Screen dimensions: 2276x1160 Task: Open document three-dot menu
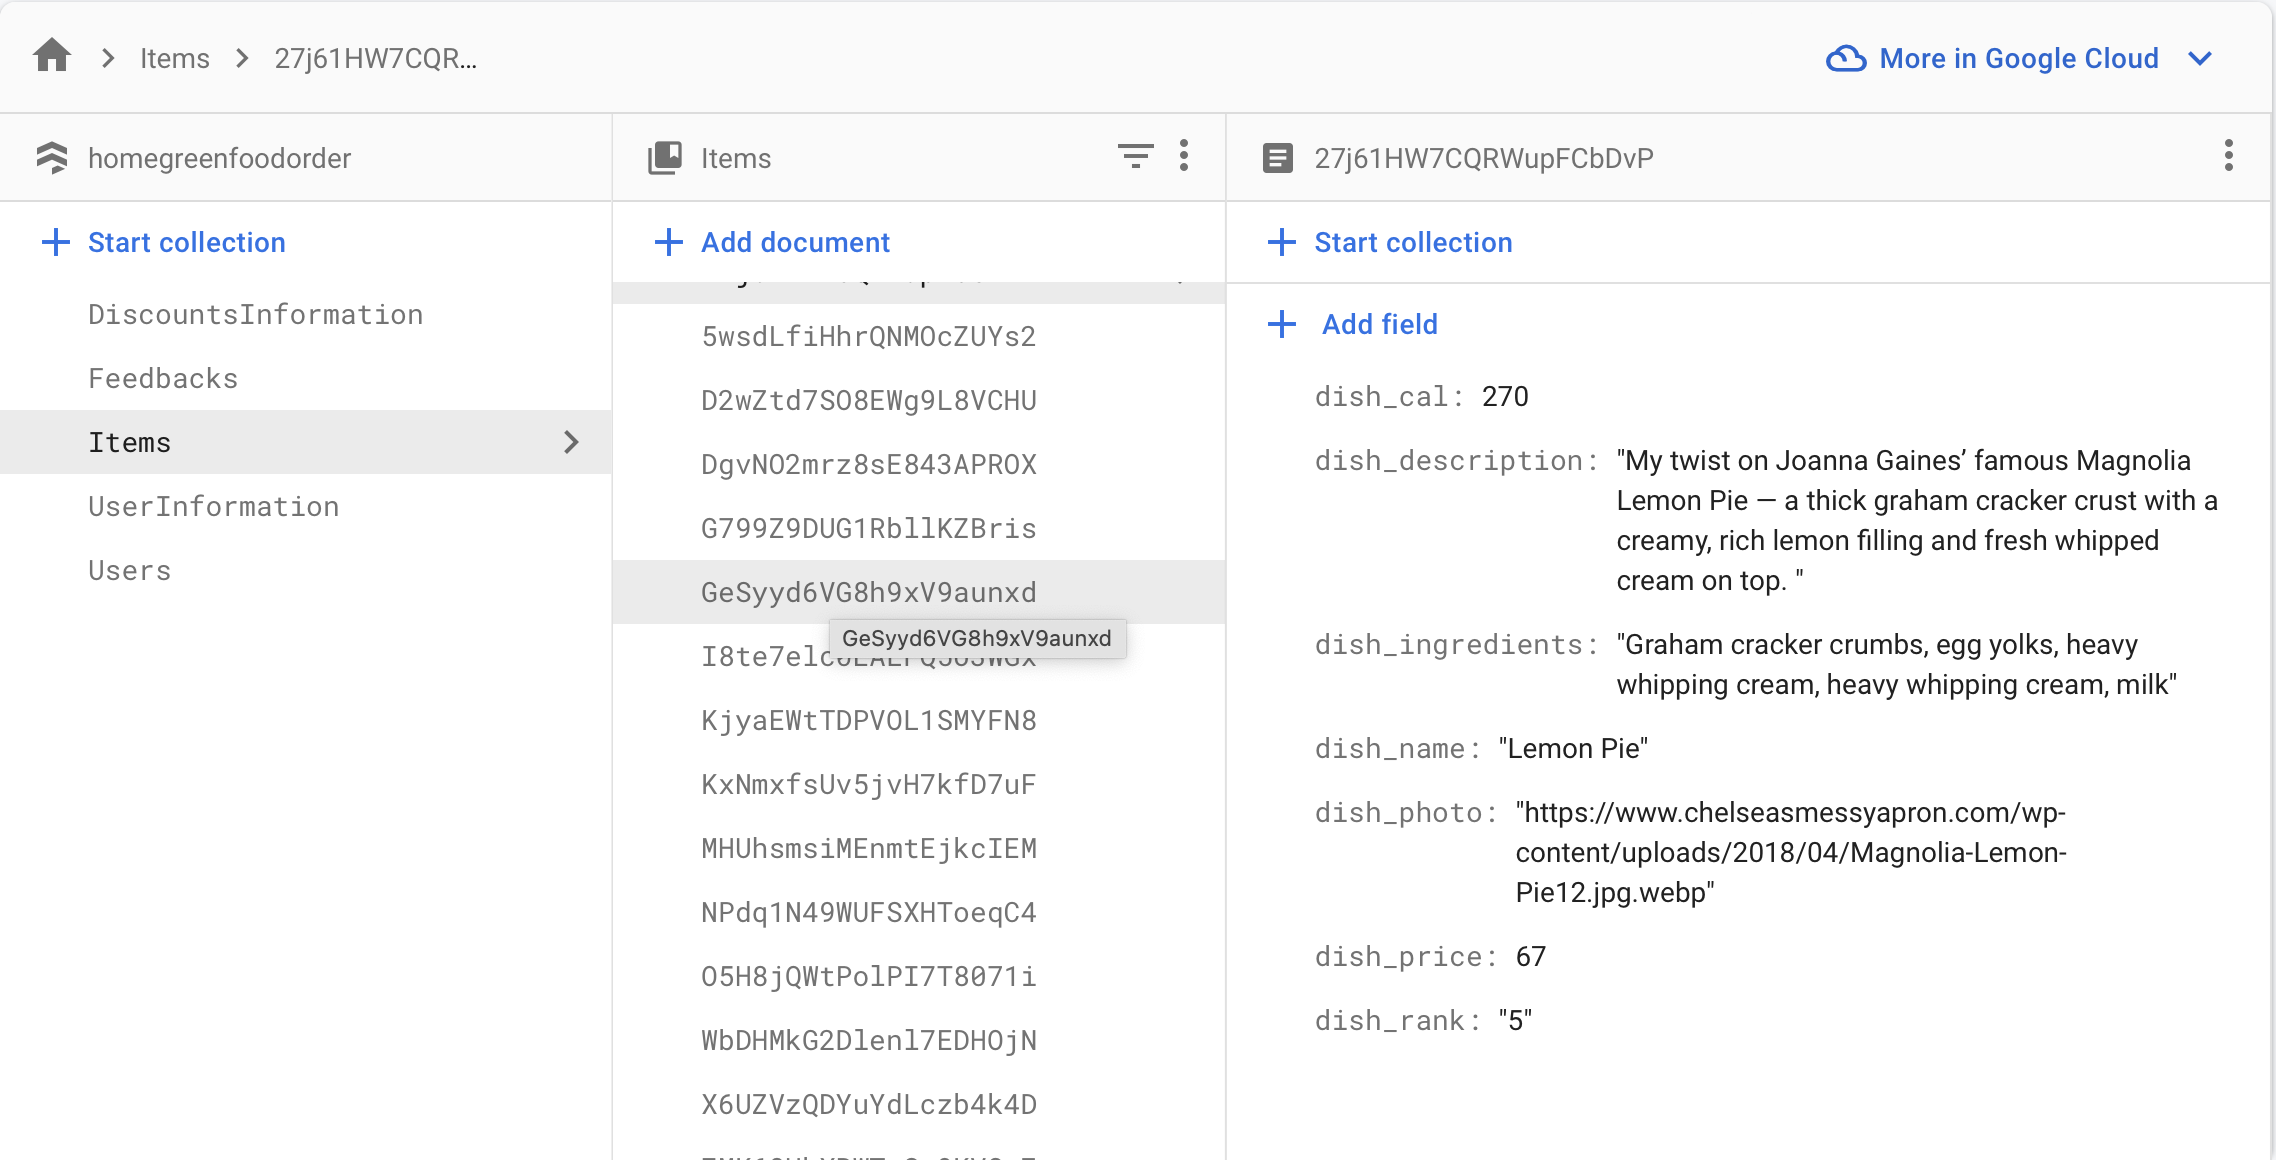point(2228,156)
